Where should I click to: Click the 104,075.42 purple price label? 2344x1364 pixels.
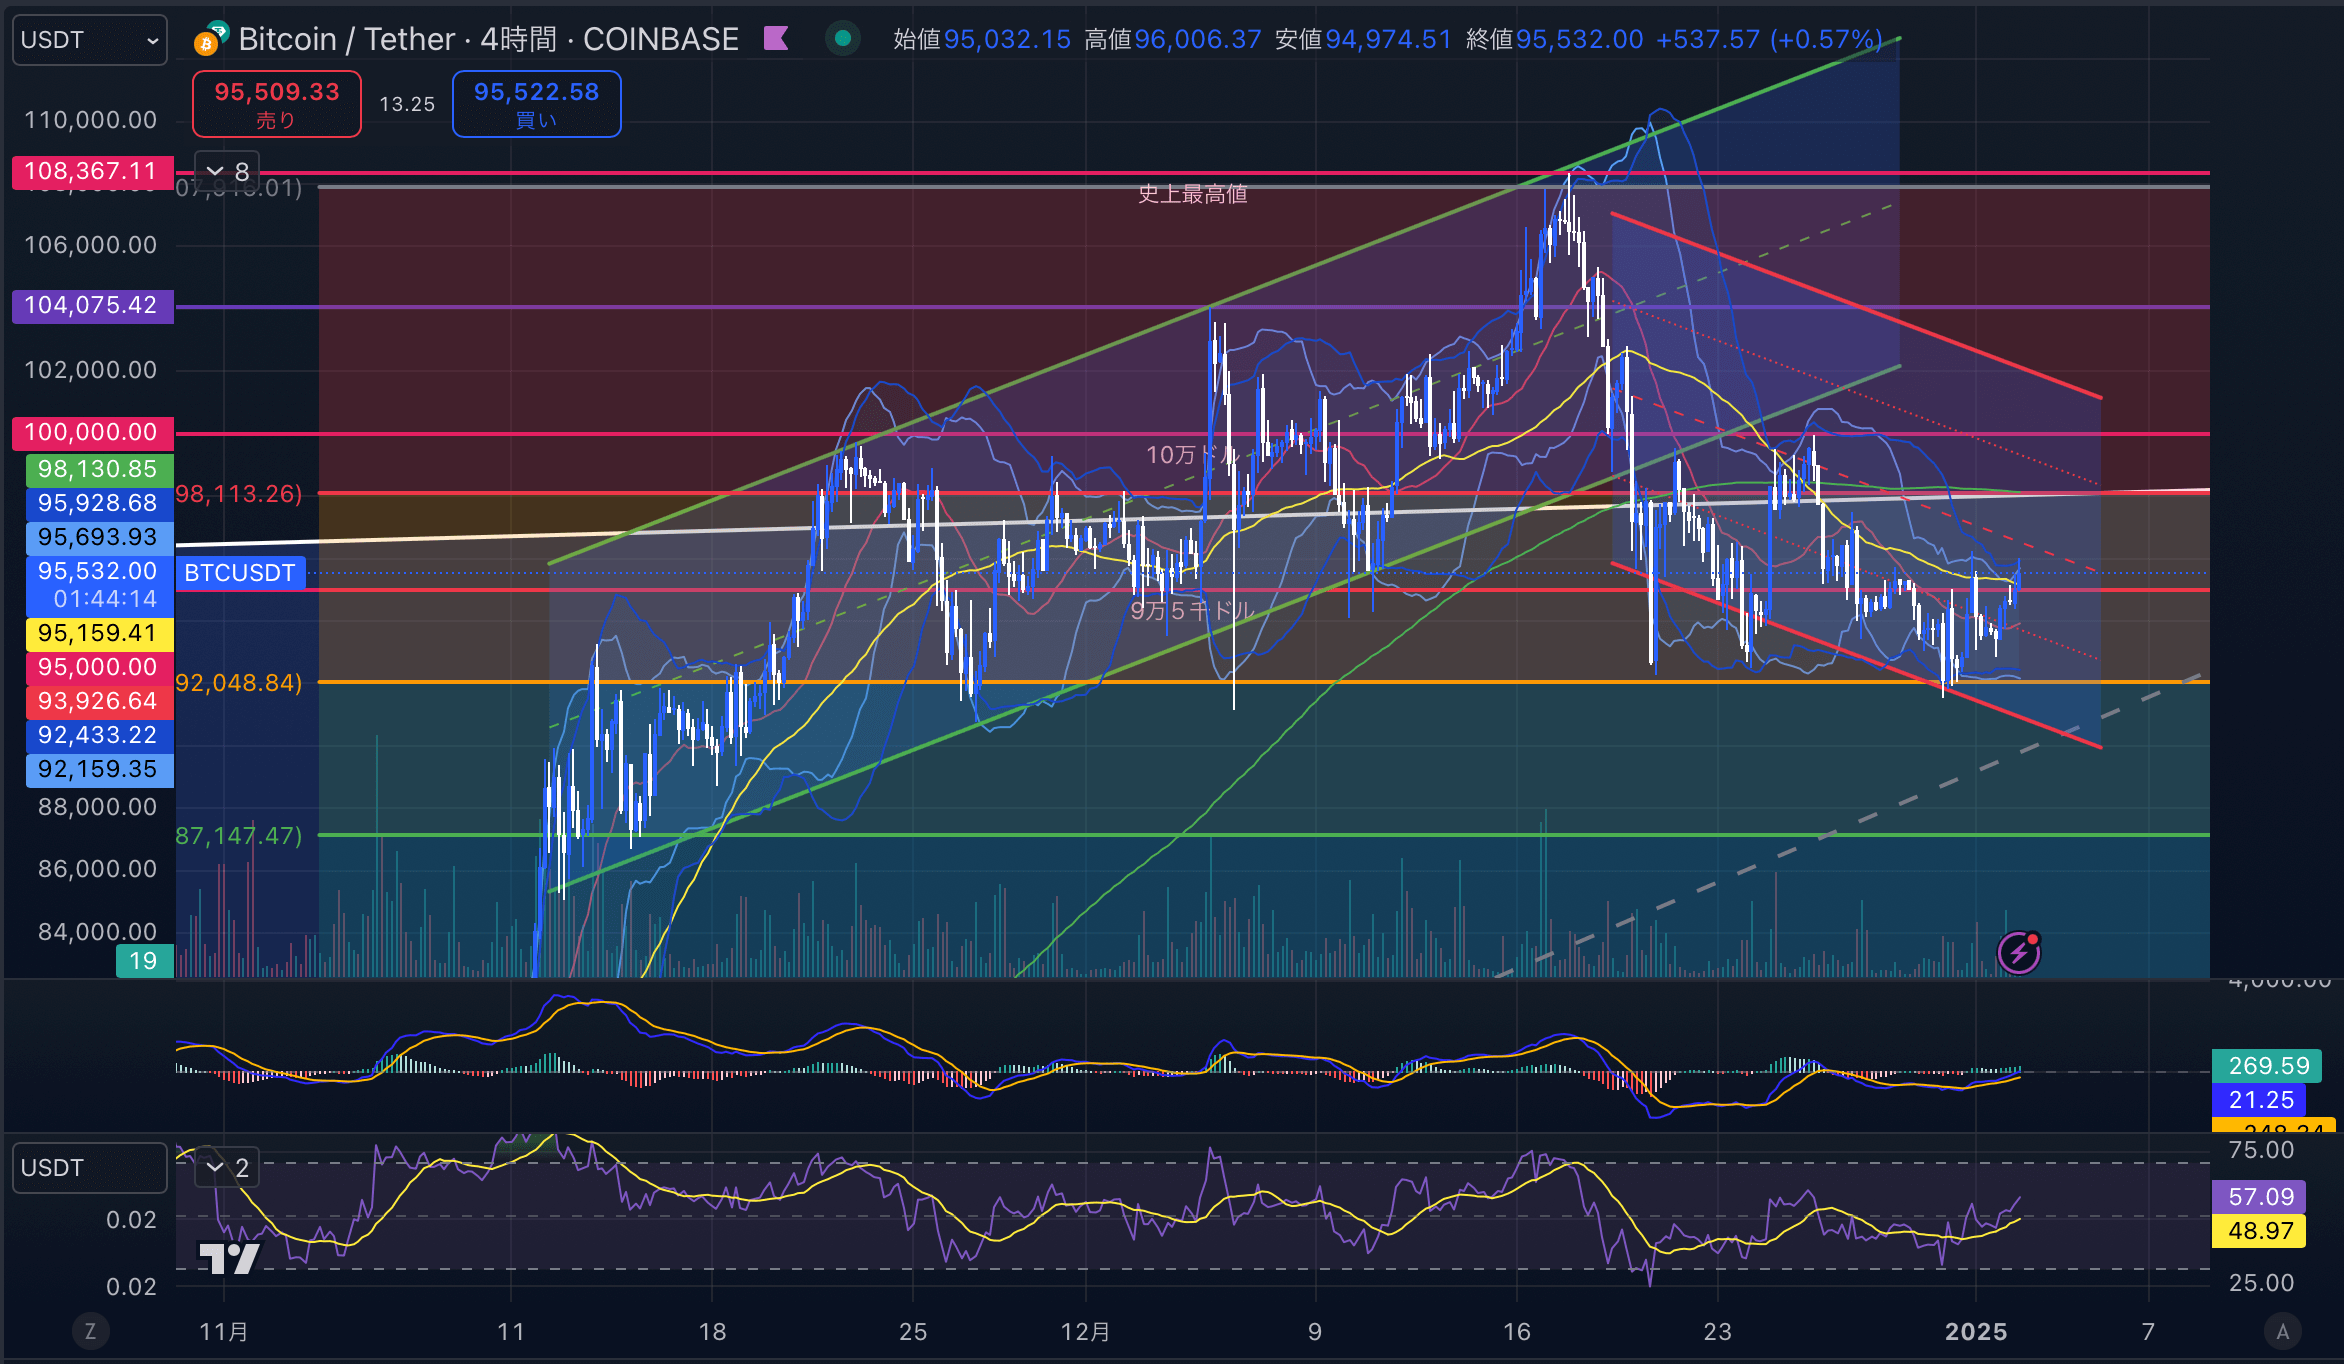pos(93,306)
